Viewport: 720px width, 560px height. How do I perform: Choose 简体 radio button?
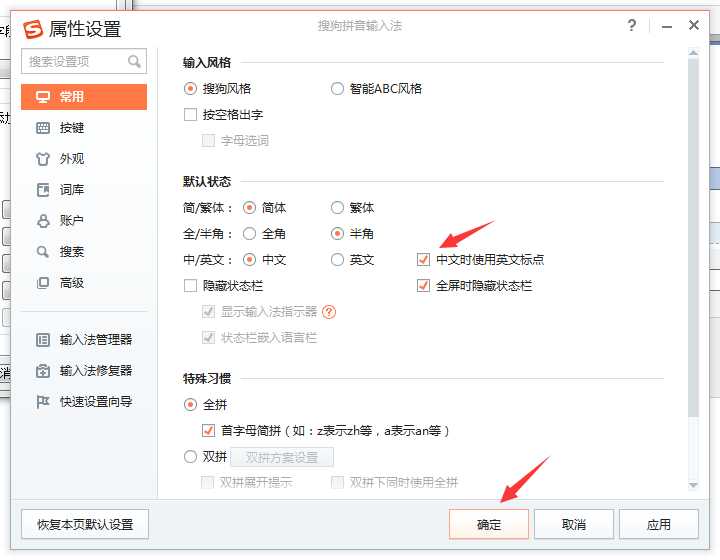tap(249, 208)
